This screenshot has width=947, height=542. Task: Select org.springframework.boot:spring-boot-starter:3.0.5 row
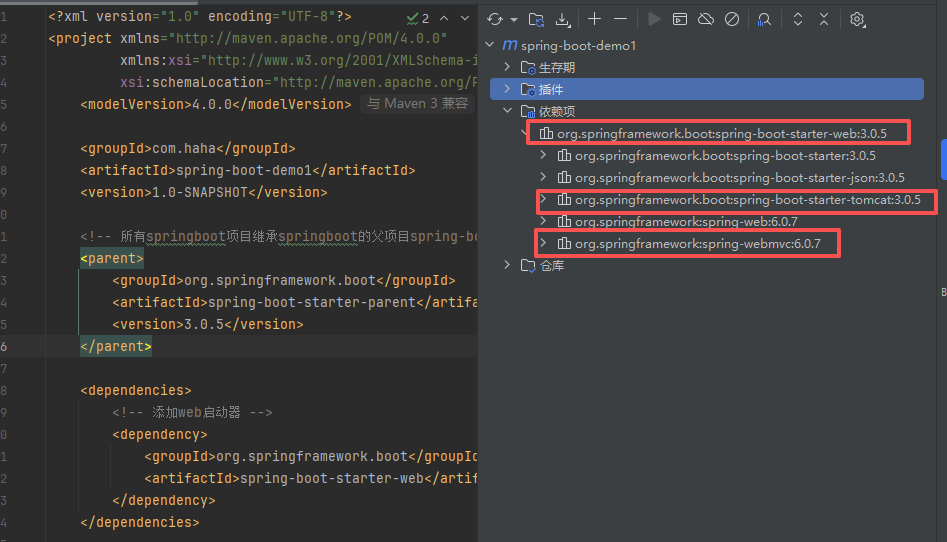click(x=725, y=156)
